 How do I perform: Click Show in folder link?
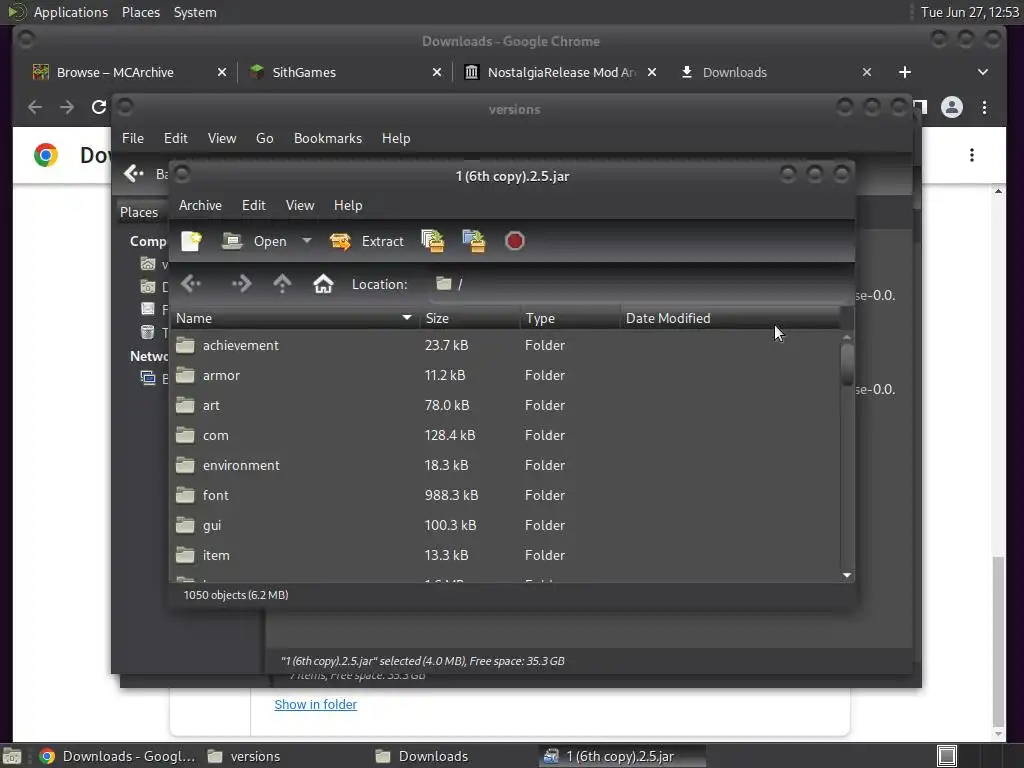click(x=315, y=704)
